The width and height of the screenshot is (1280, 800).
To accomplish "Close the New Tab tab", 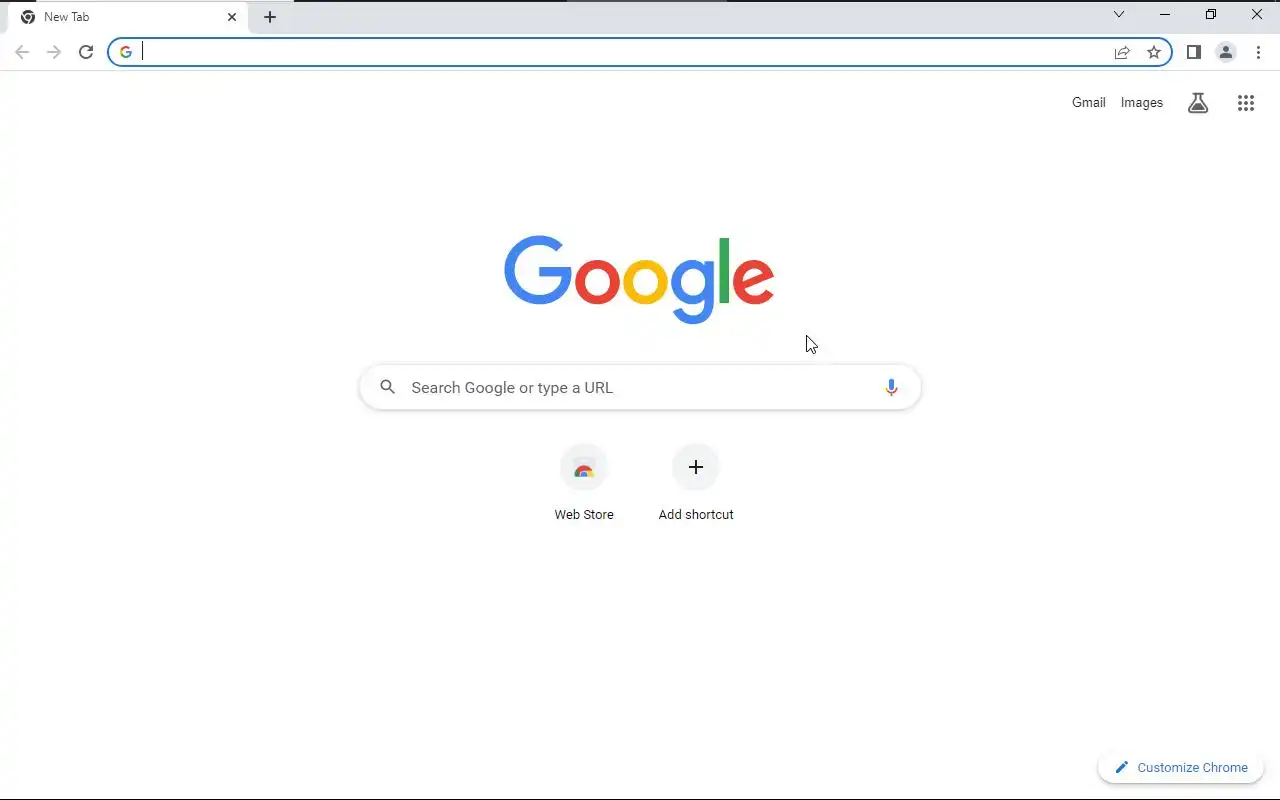I will point(232,17).
